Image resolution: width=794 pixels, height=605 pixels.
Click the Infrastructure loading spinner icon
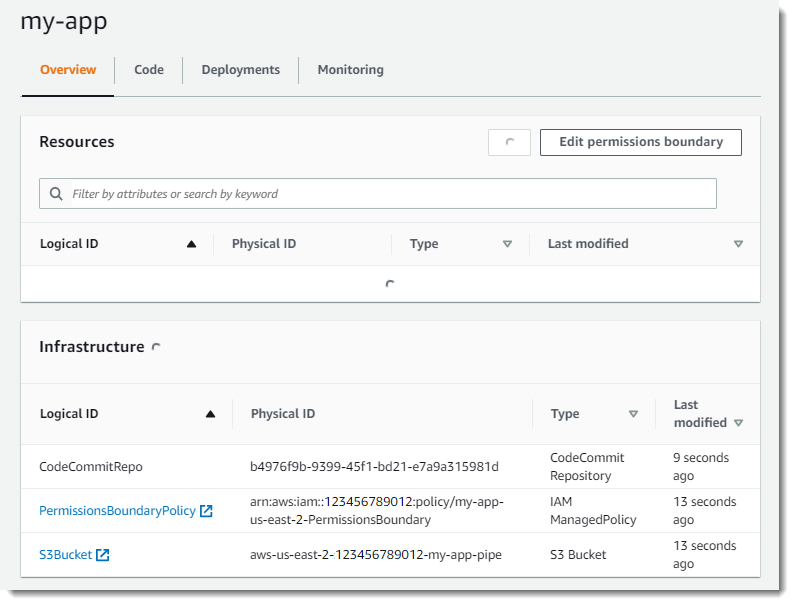pyautogui.click(x=155, y=347)
